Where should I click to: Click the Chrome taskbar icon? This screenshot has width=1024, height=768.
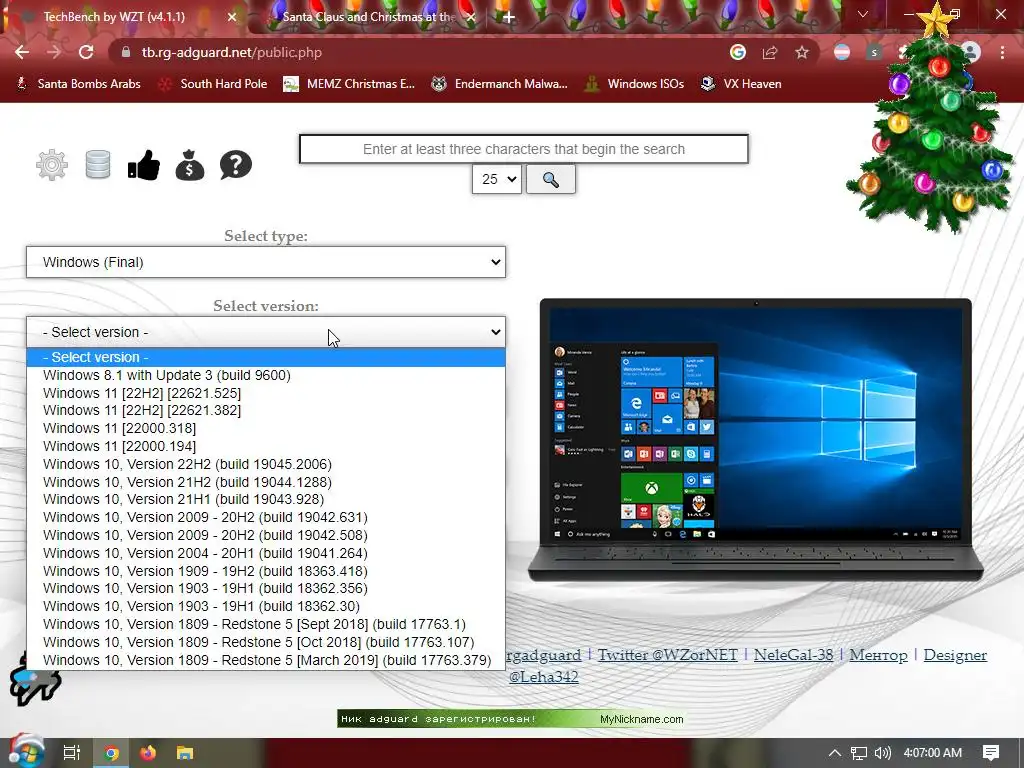[x=111, y=753]
